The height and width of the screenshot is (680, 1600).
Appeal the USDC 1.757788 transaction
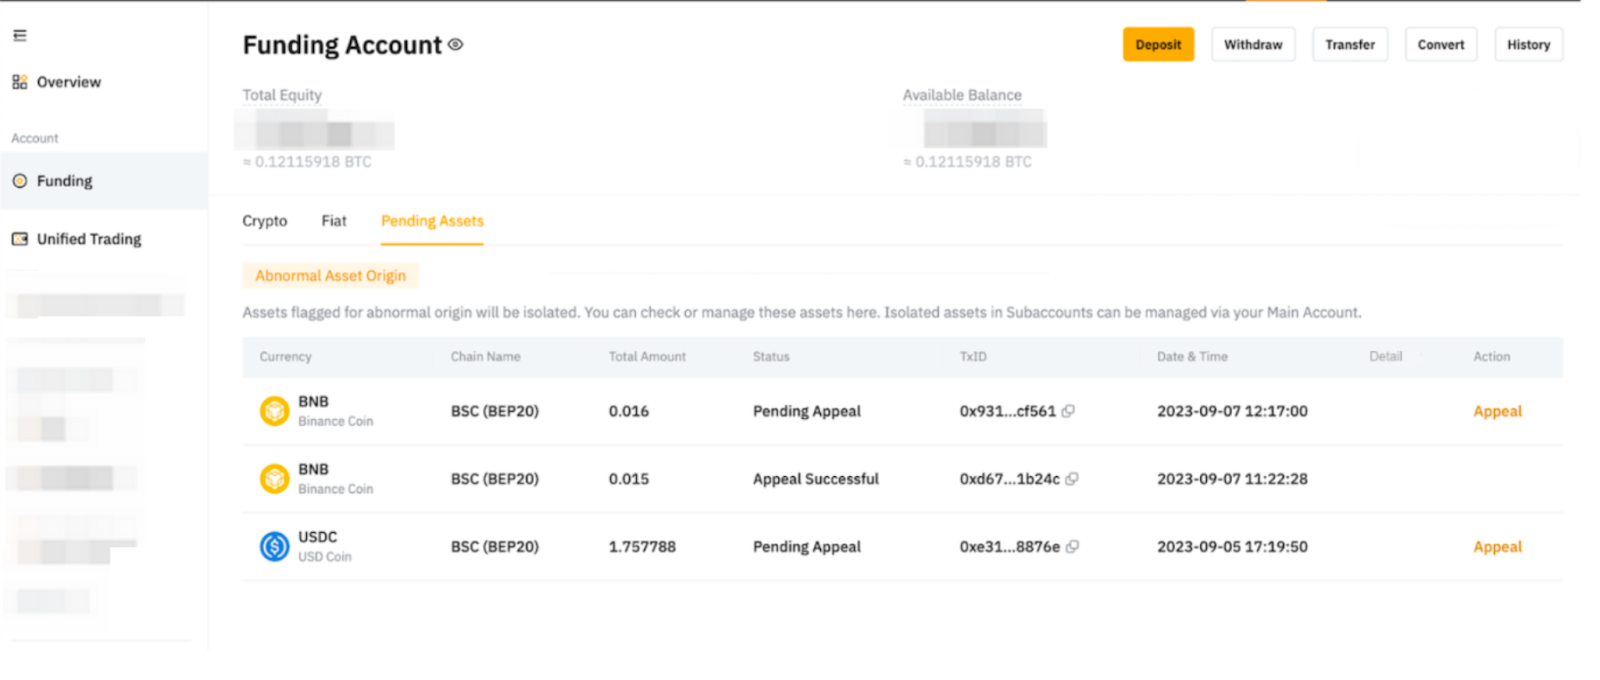pos(1497,547)
